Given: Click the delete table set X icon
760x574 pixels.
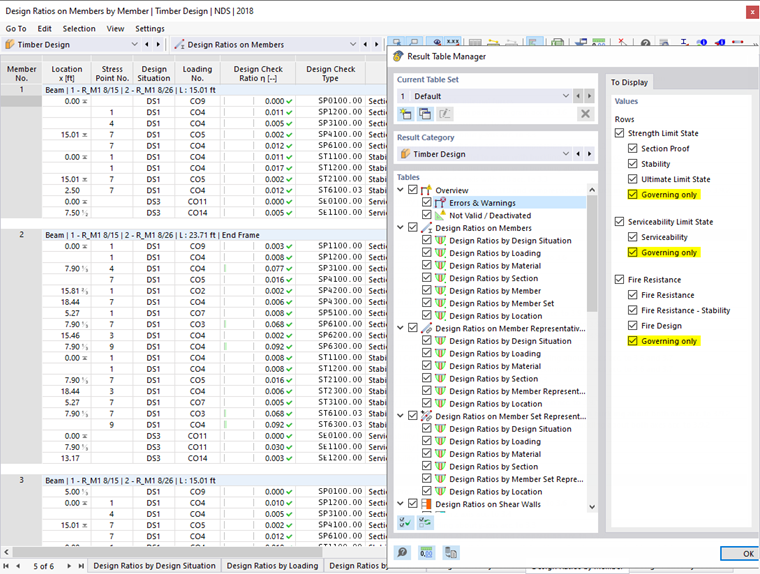Looking at the screenshot, I should coord(586,115).
